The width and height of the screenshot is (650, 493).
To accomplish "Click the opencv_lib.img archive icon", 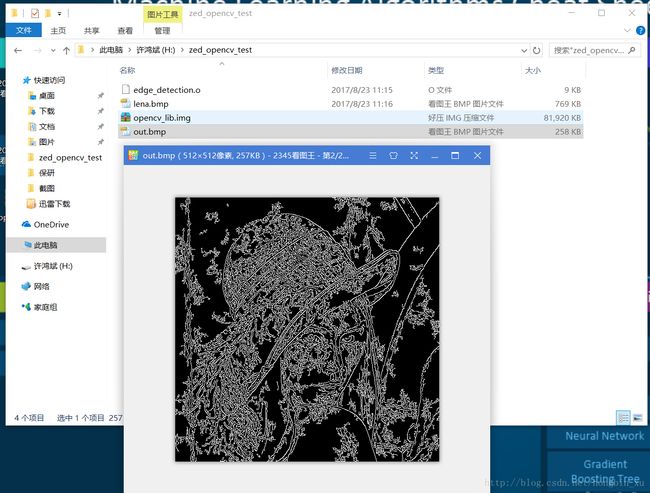I will pos(126,117).
